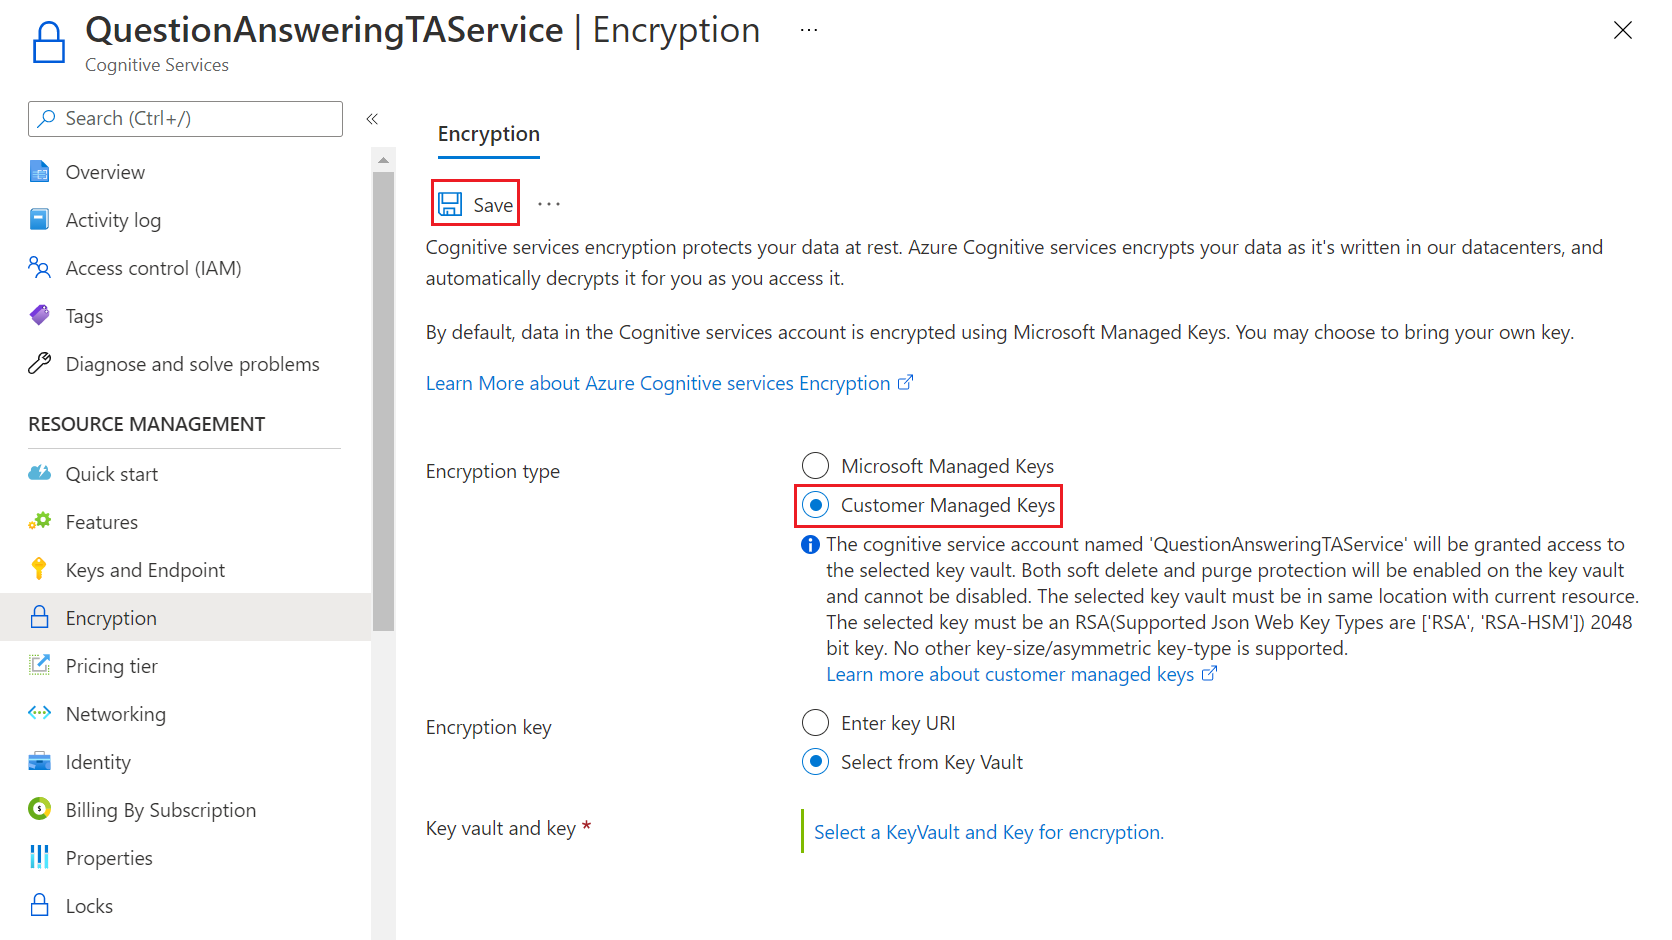Click the Networking icon

(39, 713)
